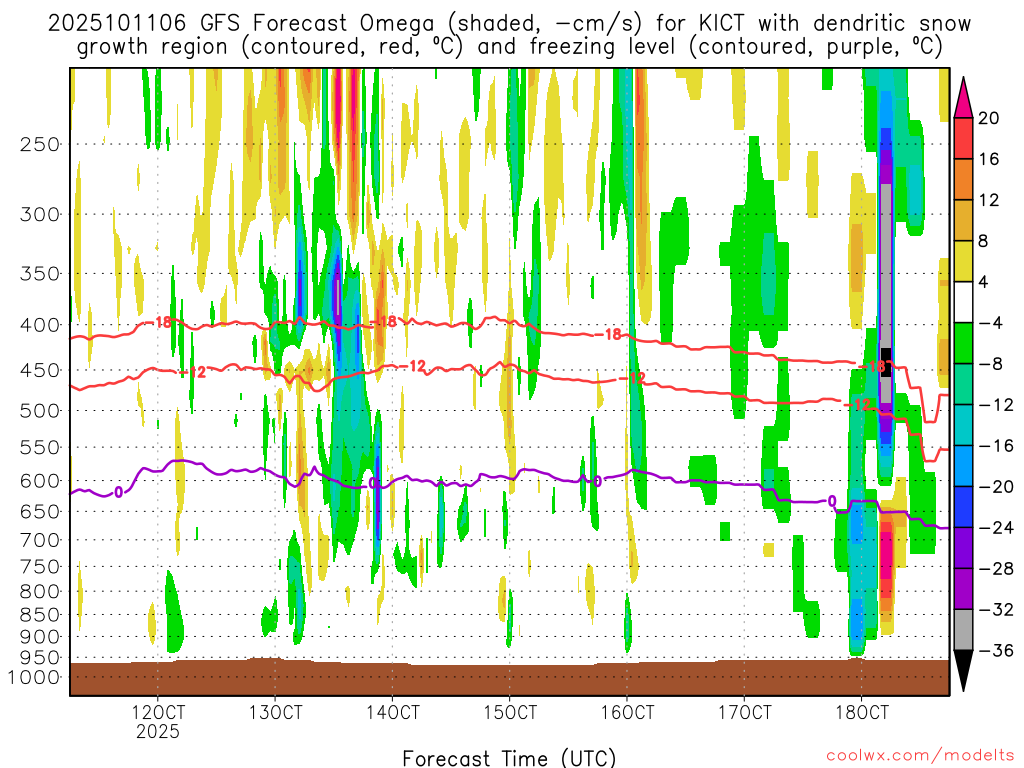Screen dimensions: 1024x768
Task: Click the light blue colorbar swatch between -16 and -20
Action: click(963, 466)
